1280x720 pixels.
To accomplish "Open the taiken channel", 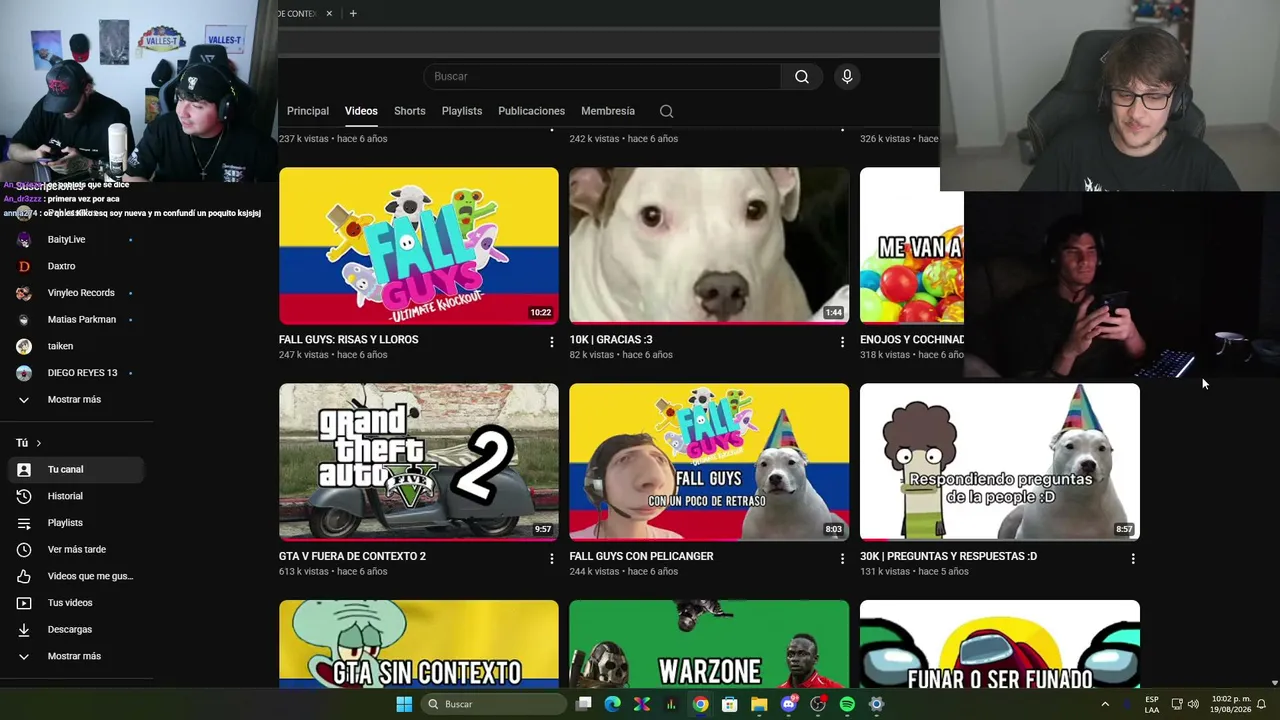I will click(x=77, y=346).
